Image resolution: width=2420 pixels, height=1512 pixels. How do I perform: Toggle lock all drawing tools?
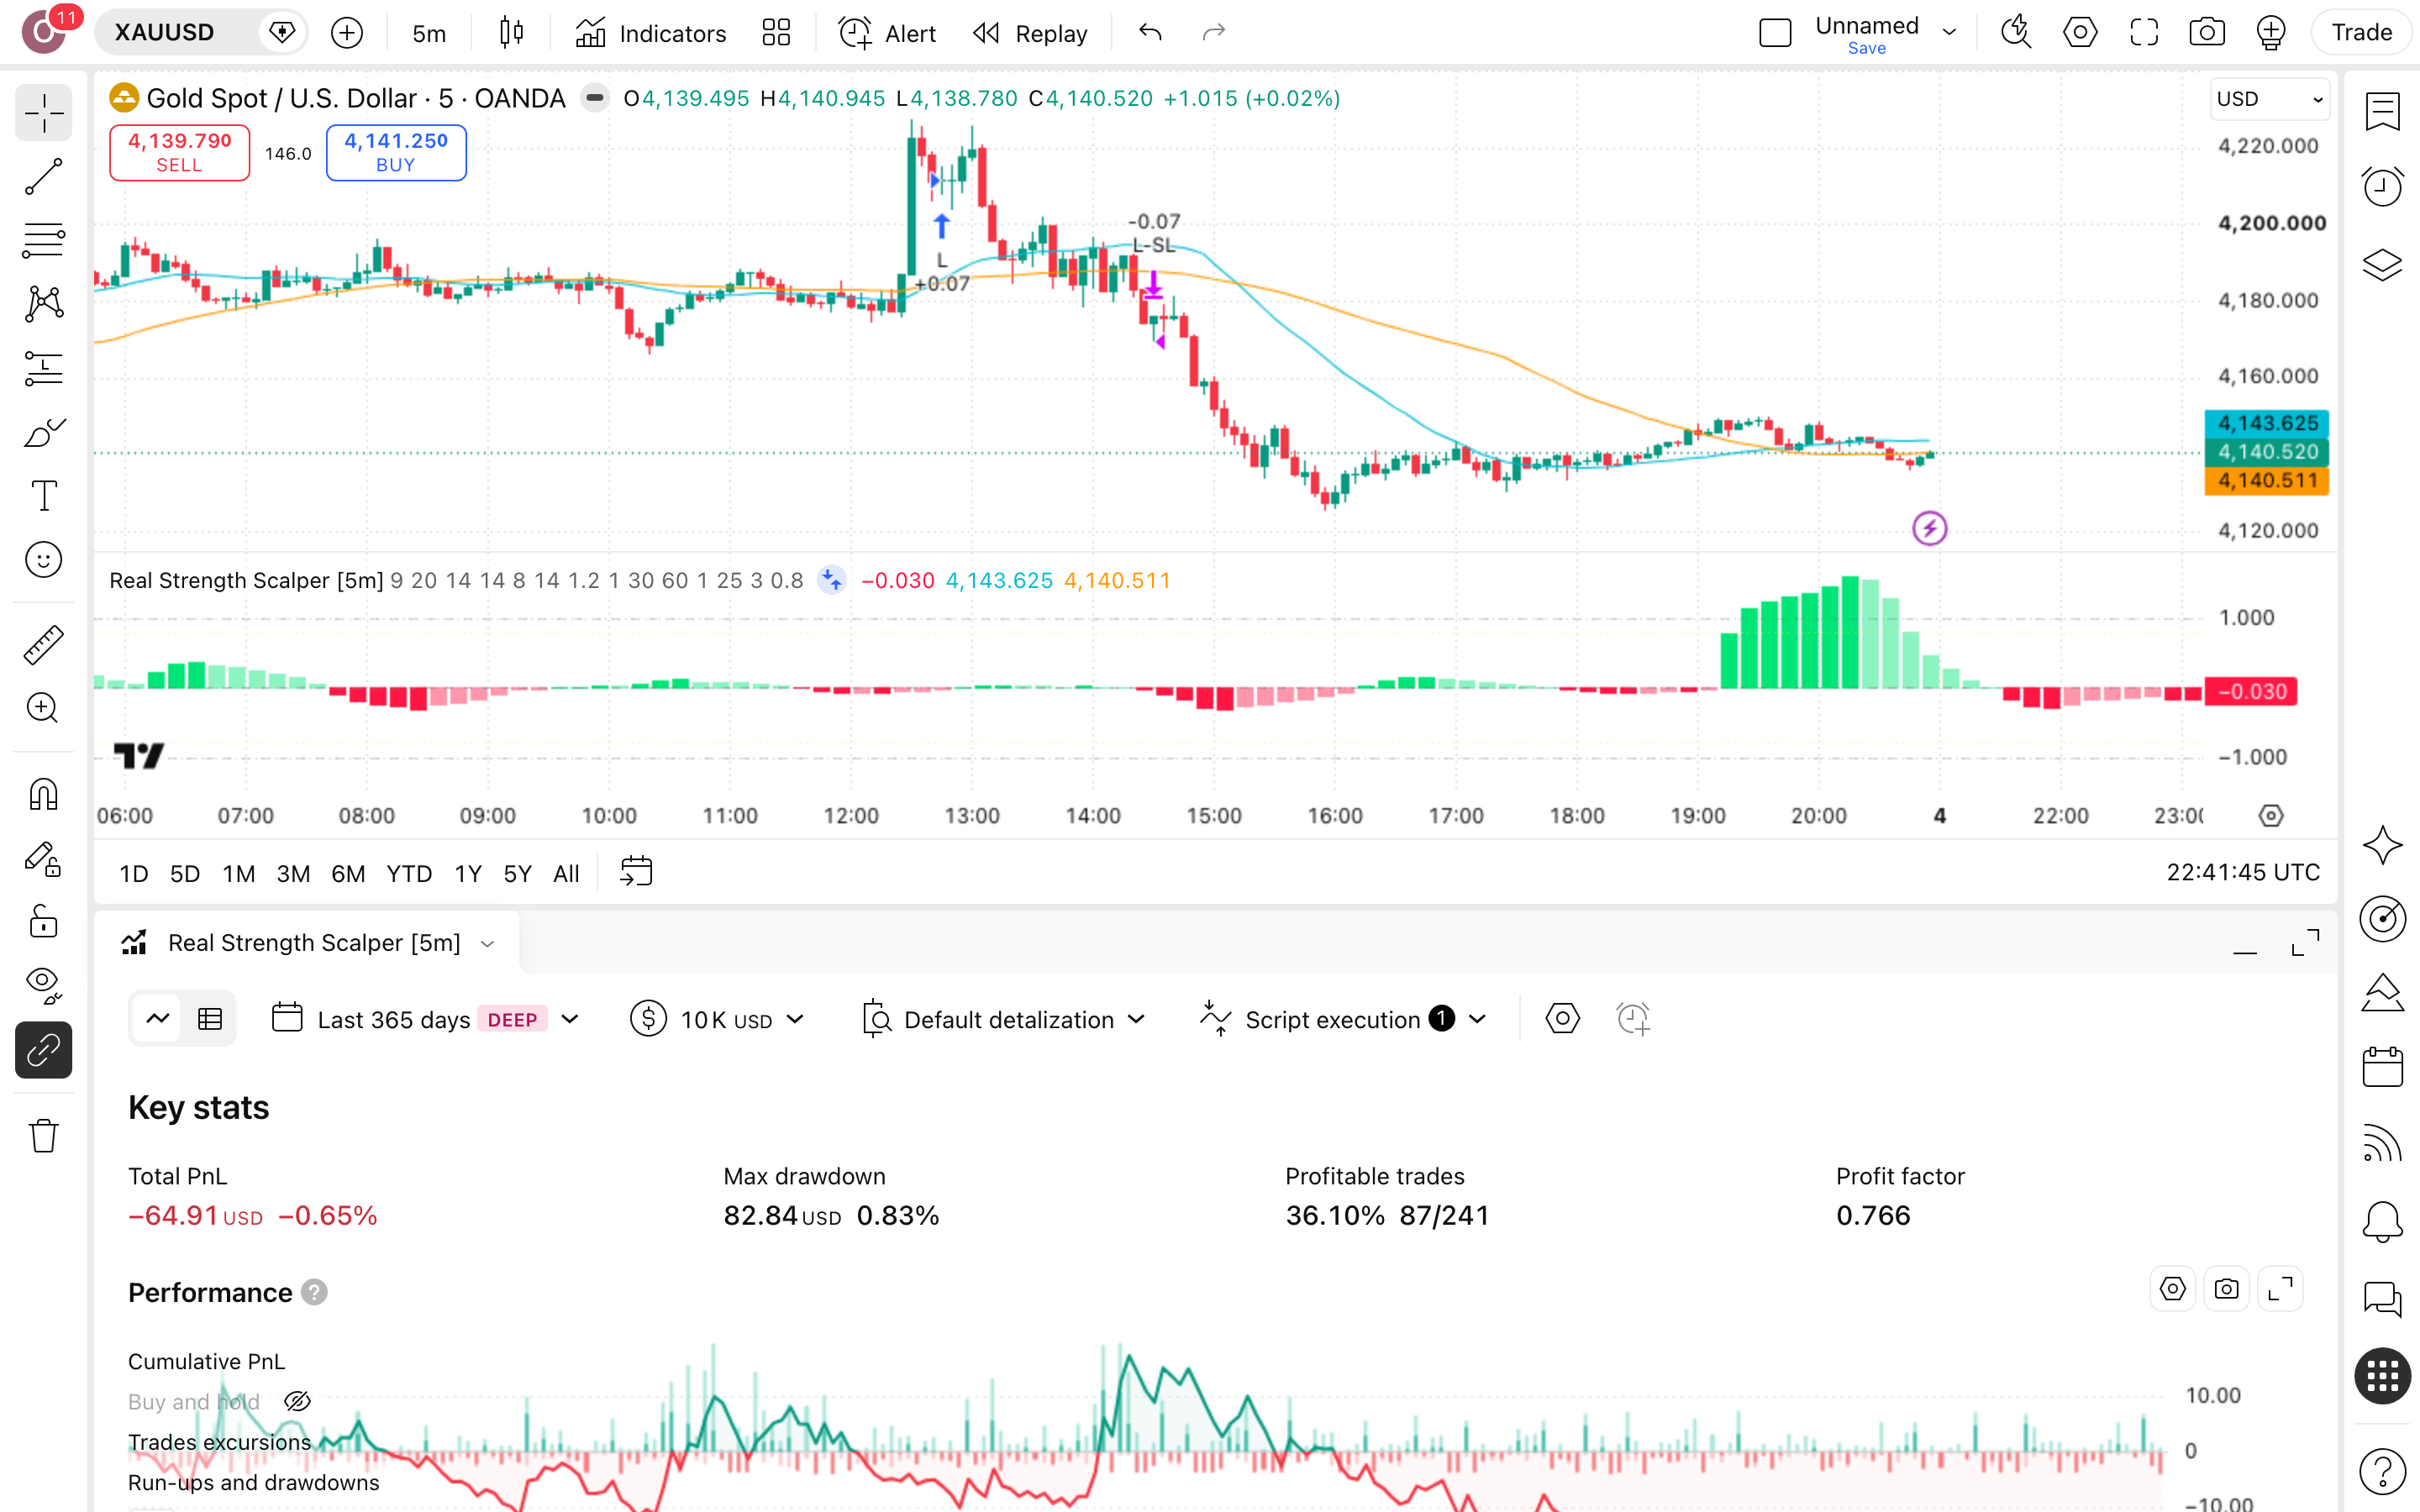tap(44, 921)
